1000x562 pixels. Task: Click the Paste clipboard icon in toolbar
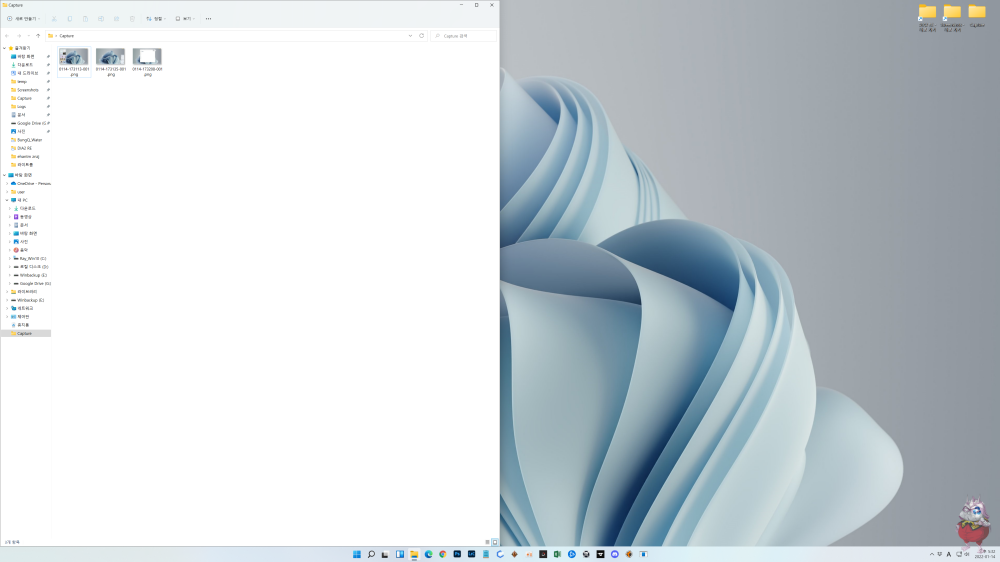click(x=85, y=18)
